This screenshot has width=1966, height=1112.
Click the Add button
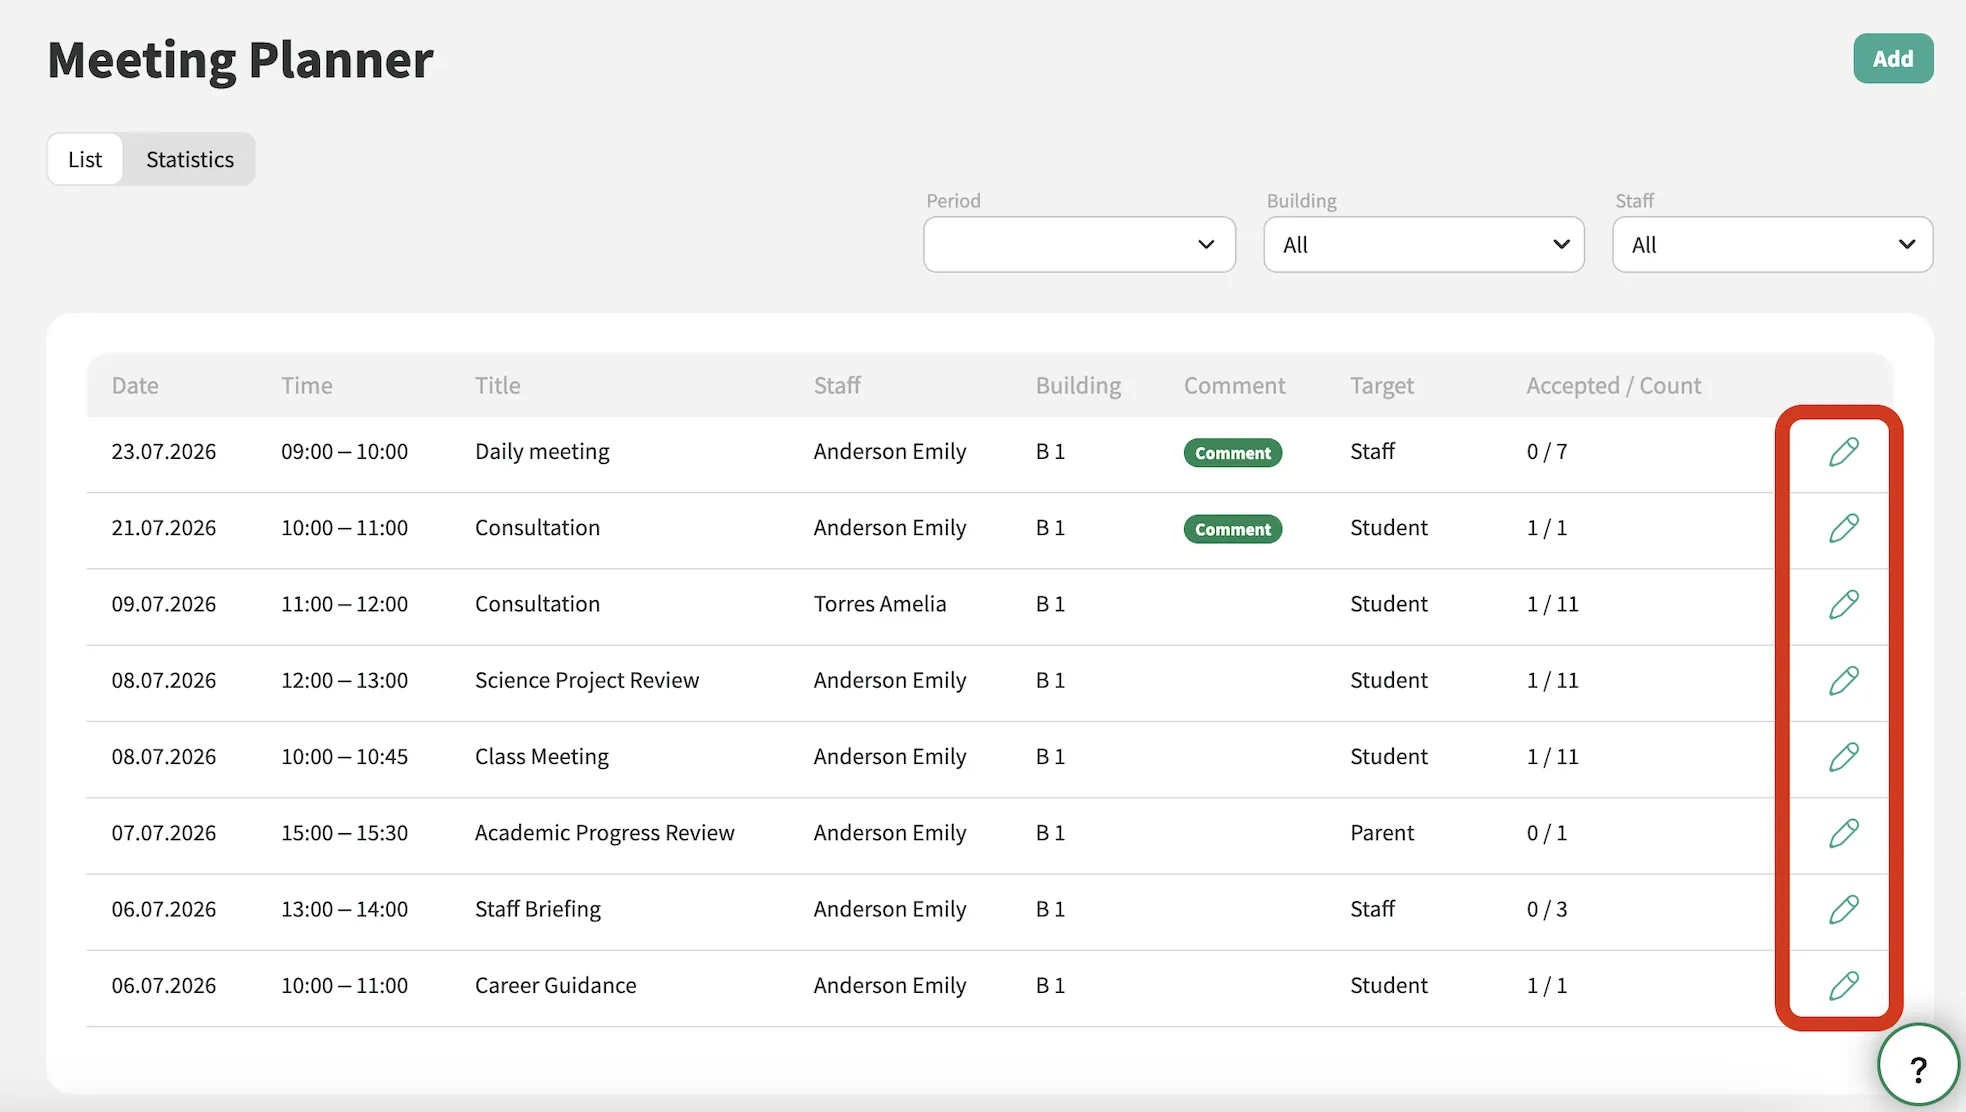tap(1893, 58)
